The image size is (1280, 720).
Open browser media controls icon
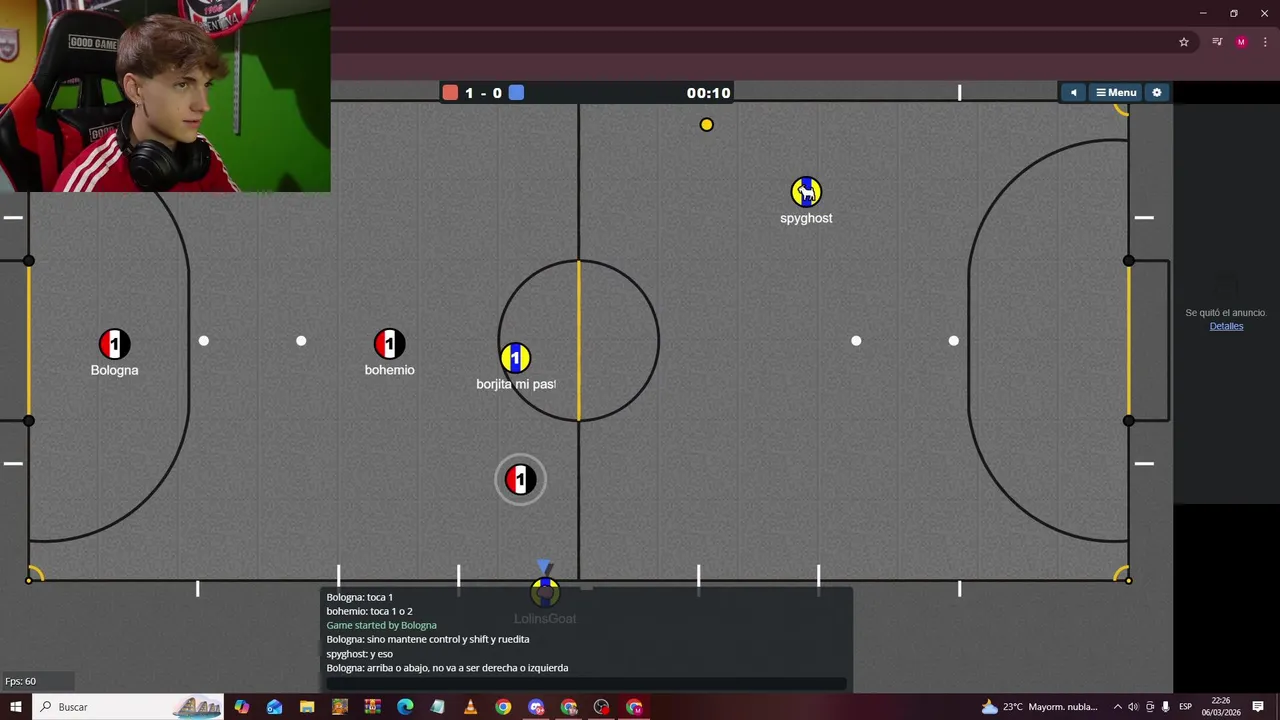[1217, 42]
